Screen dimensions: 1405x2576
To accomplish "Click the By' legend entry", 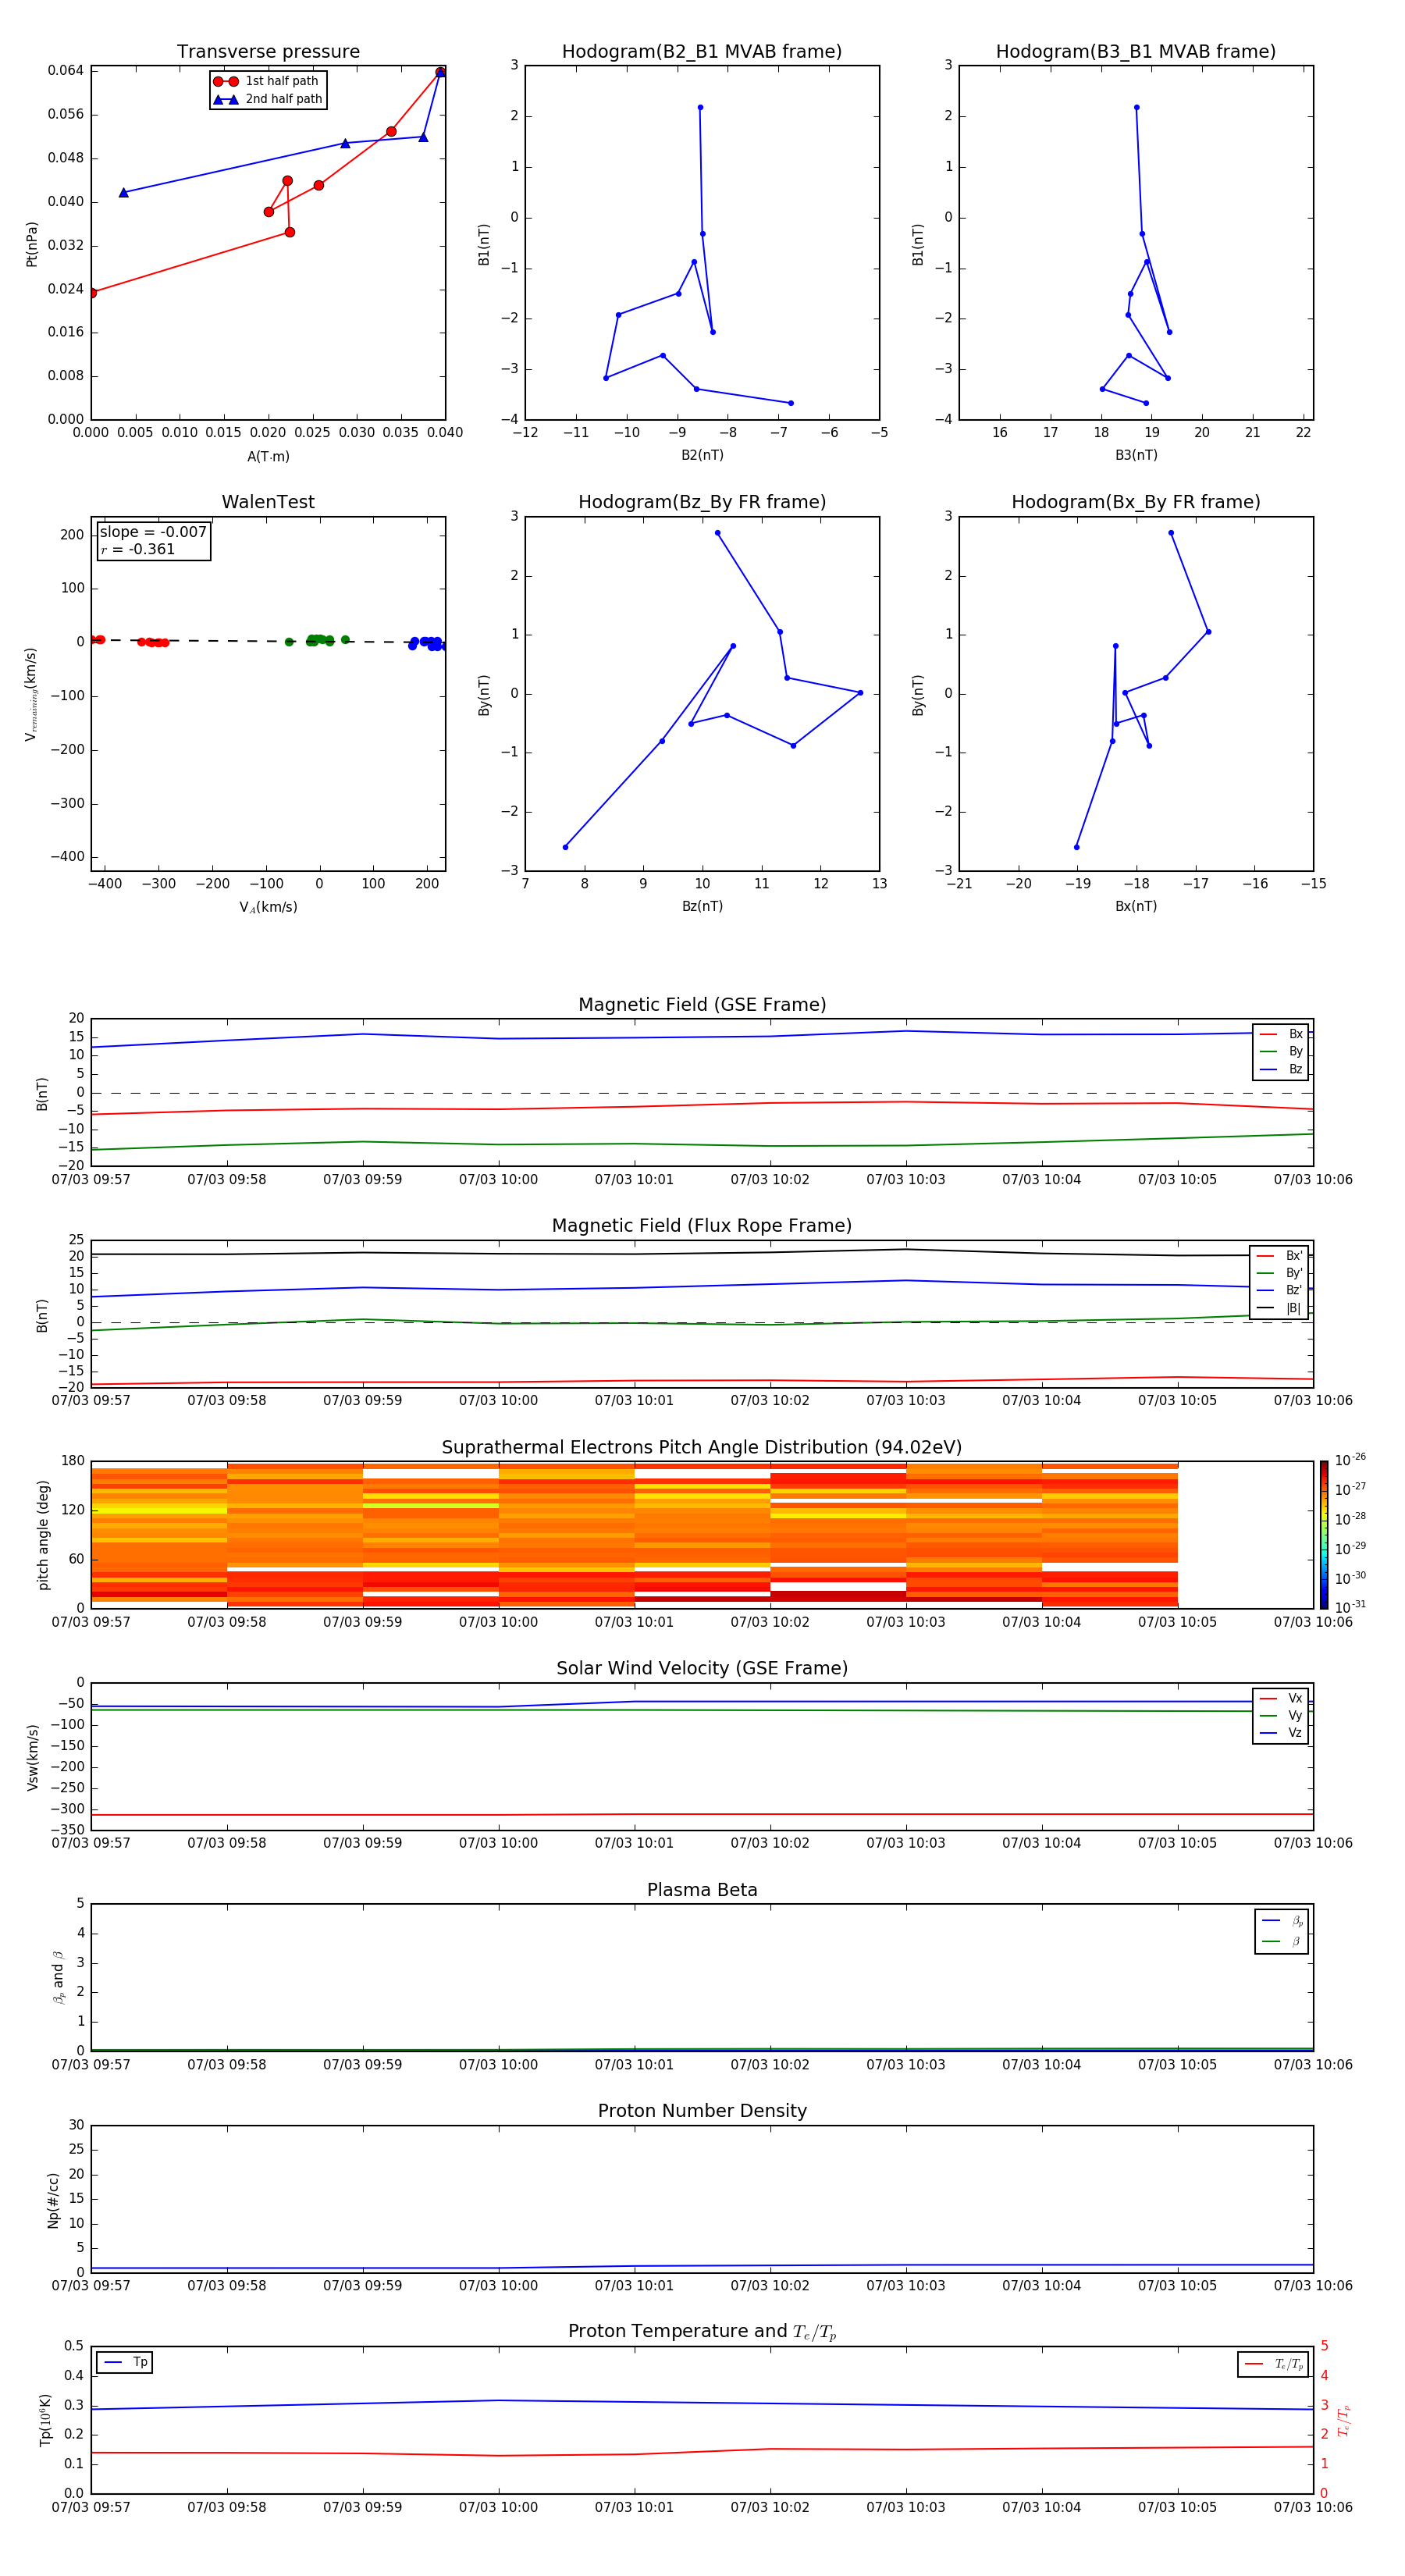I will coord(1280,1273).
